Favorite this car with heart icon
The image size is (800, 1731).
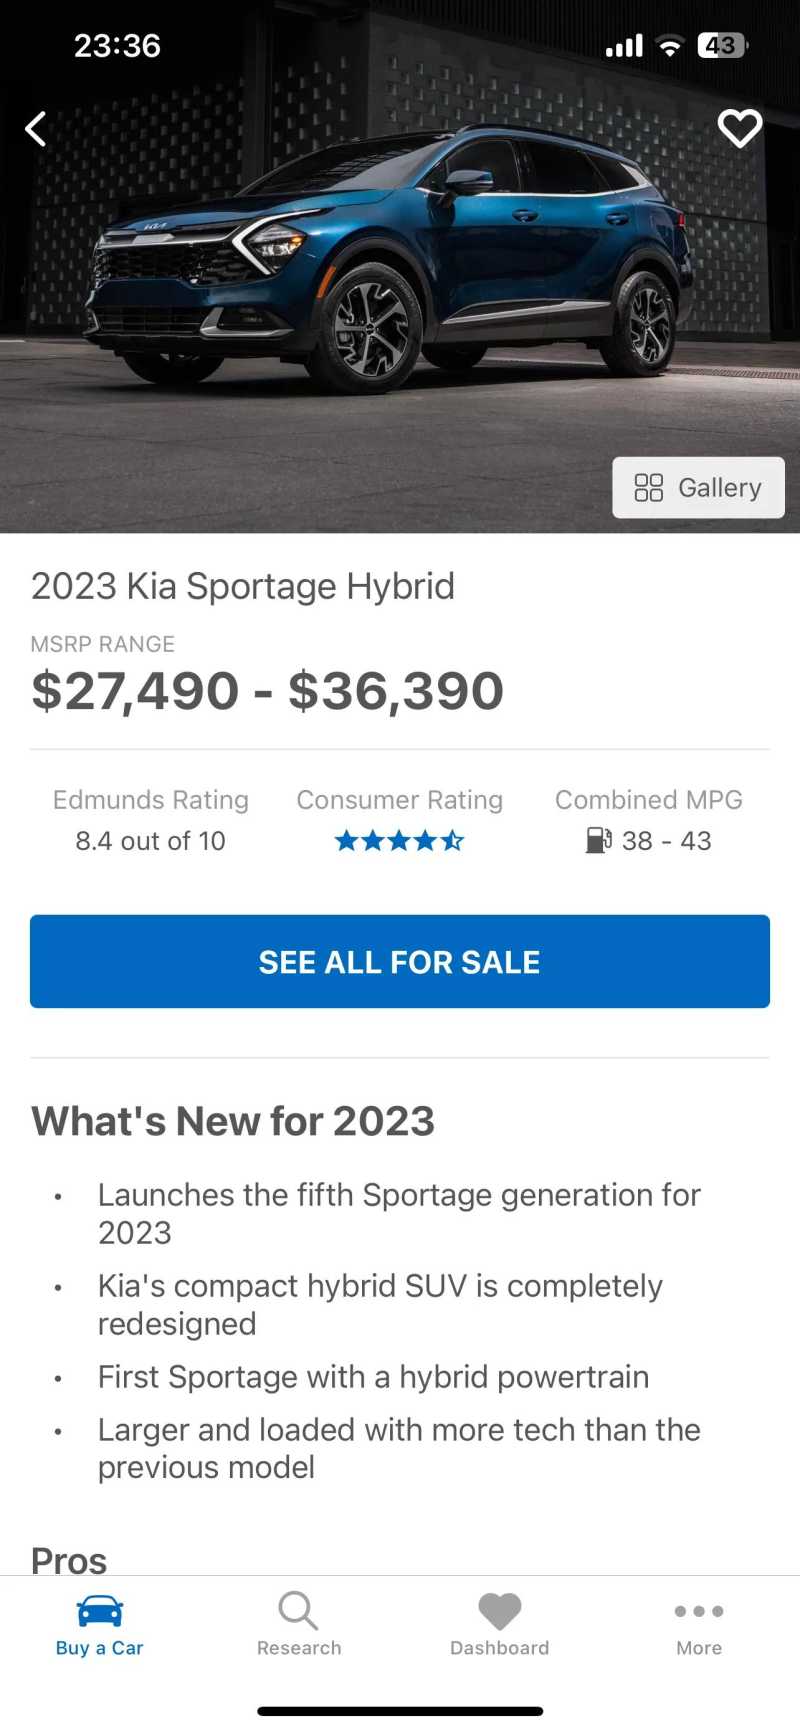740,128
